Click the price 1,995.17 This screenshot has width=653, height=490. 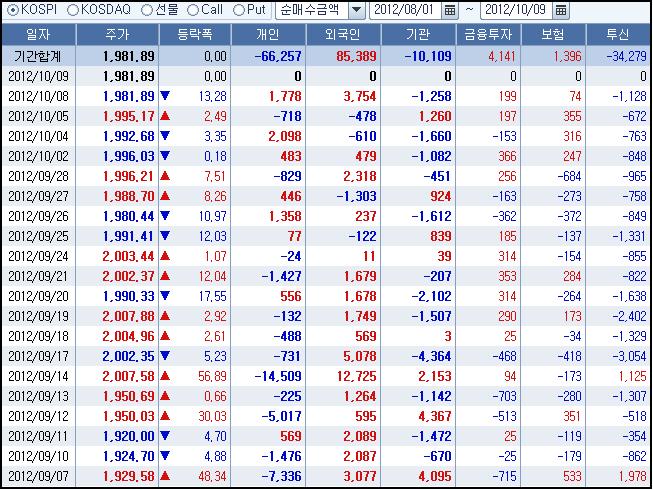(129, 117)
